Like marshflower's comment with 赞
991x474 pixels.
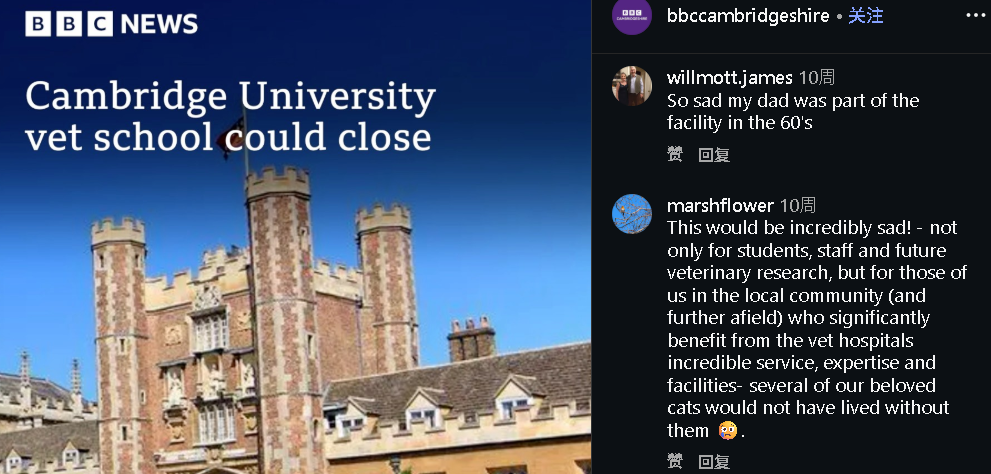click(x=675, y=462)
